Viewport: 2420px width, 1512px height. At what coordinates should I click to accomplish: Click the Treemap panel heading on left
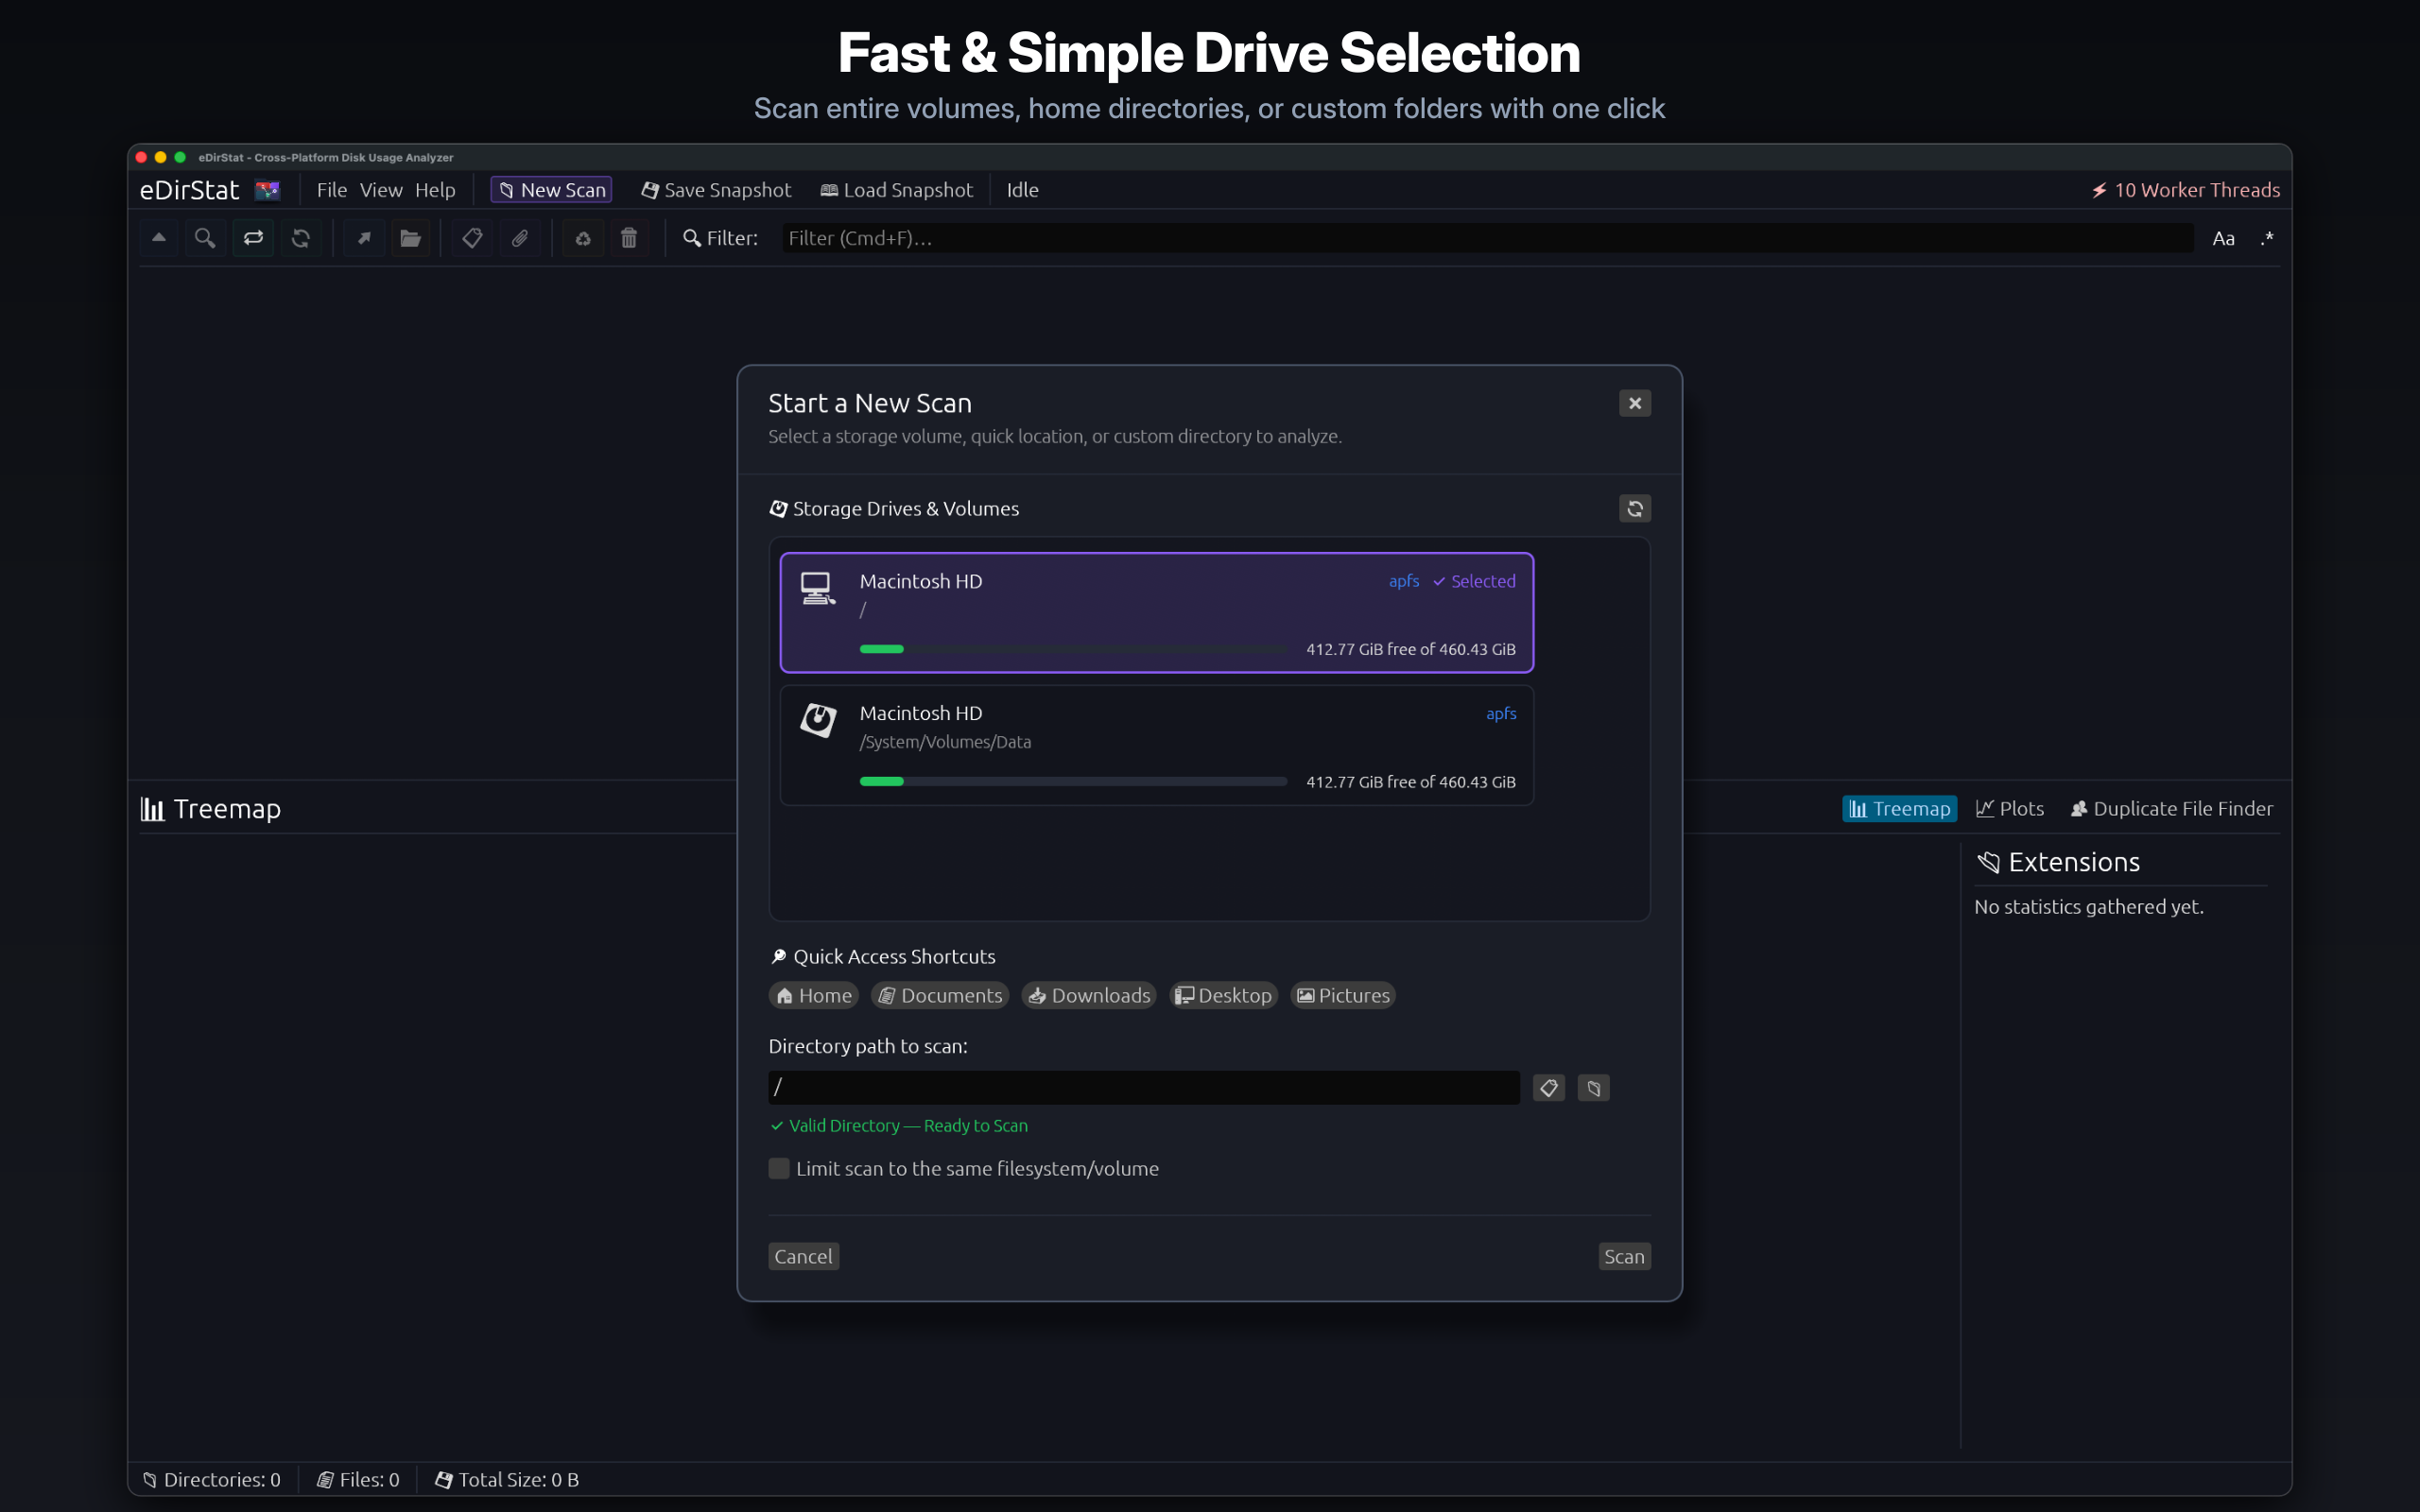[211, 808]
